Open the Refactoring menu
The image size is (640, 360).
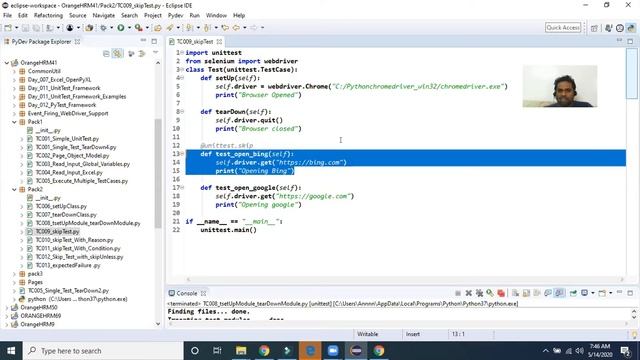(48, 15)
